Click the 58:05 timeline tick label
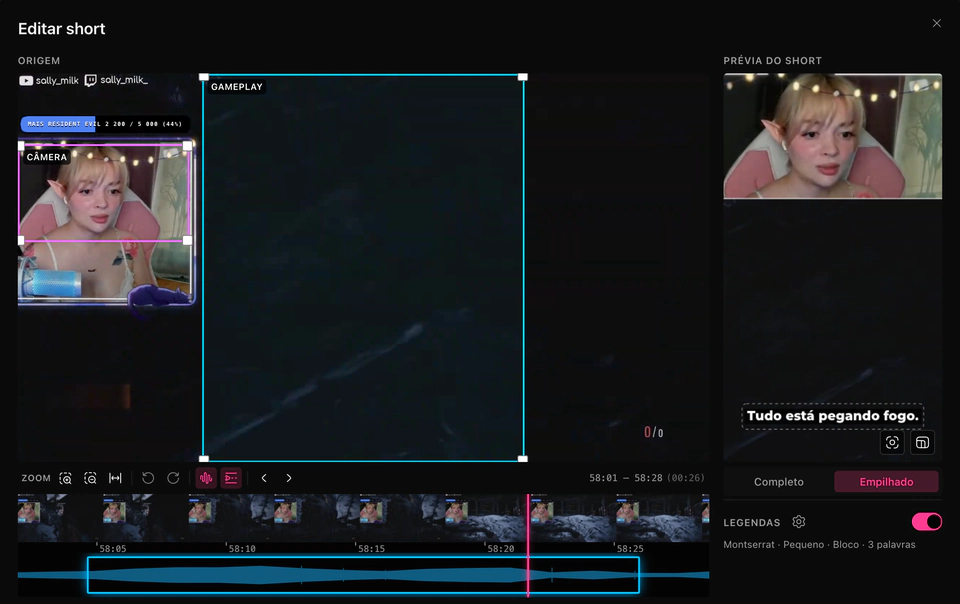960x604 pixels. pos(113,549)
